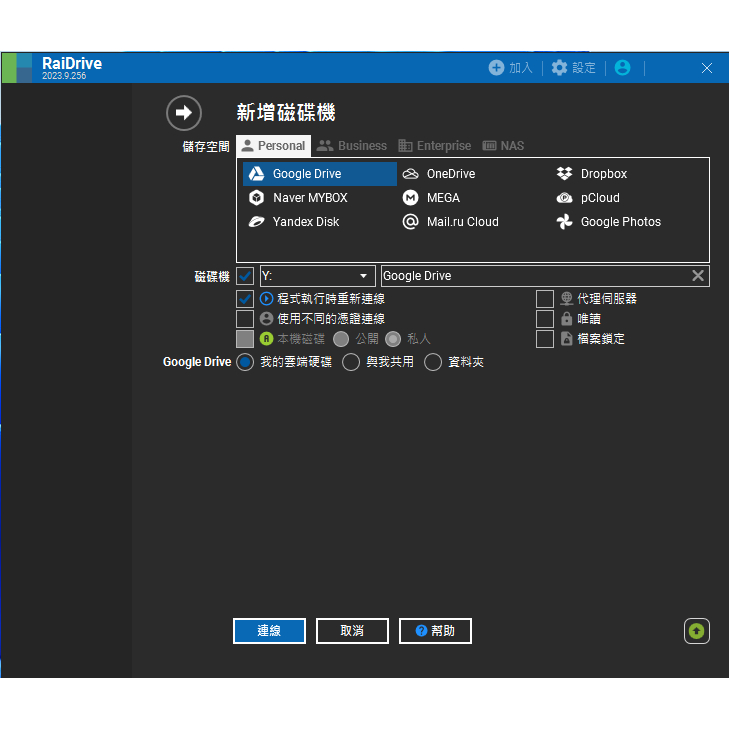Viewport: 729px width, 729px height.
Task: Select the 與我共用 radio button
Action: click(x=351, y=362)
